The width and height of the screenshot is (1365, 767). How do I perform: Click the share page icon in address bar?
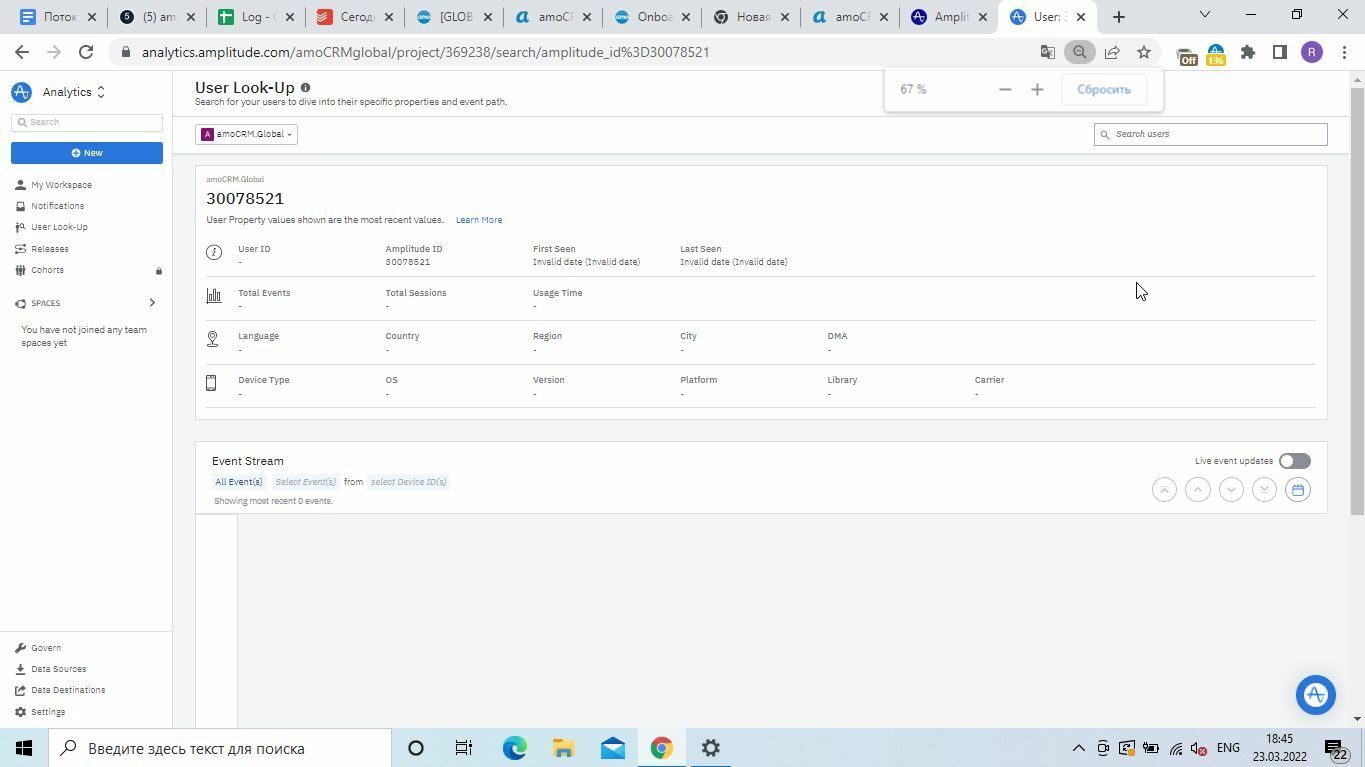tap(1112, 52)
